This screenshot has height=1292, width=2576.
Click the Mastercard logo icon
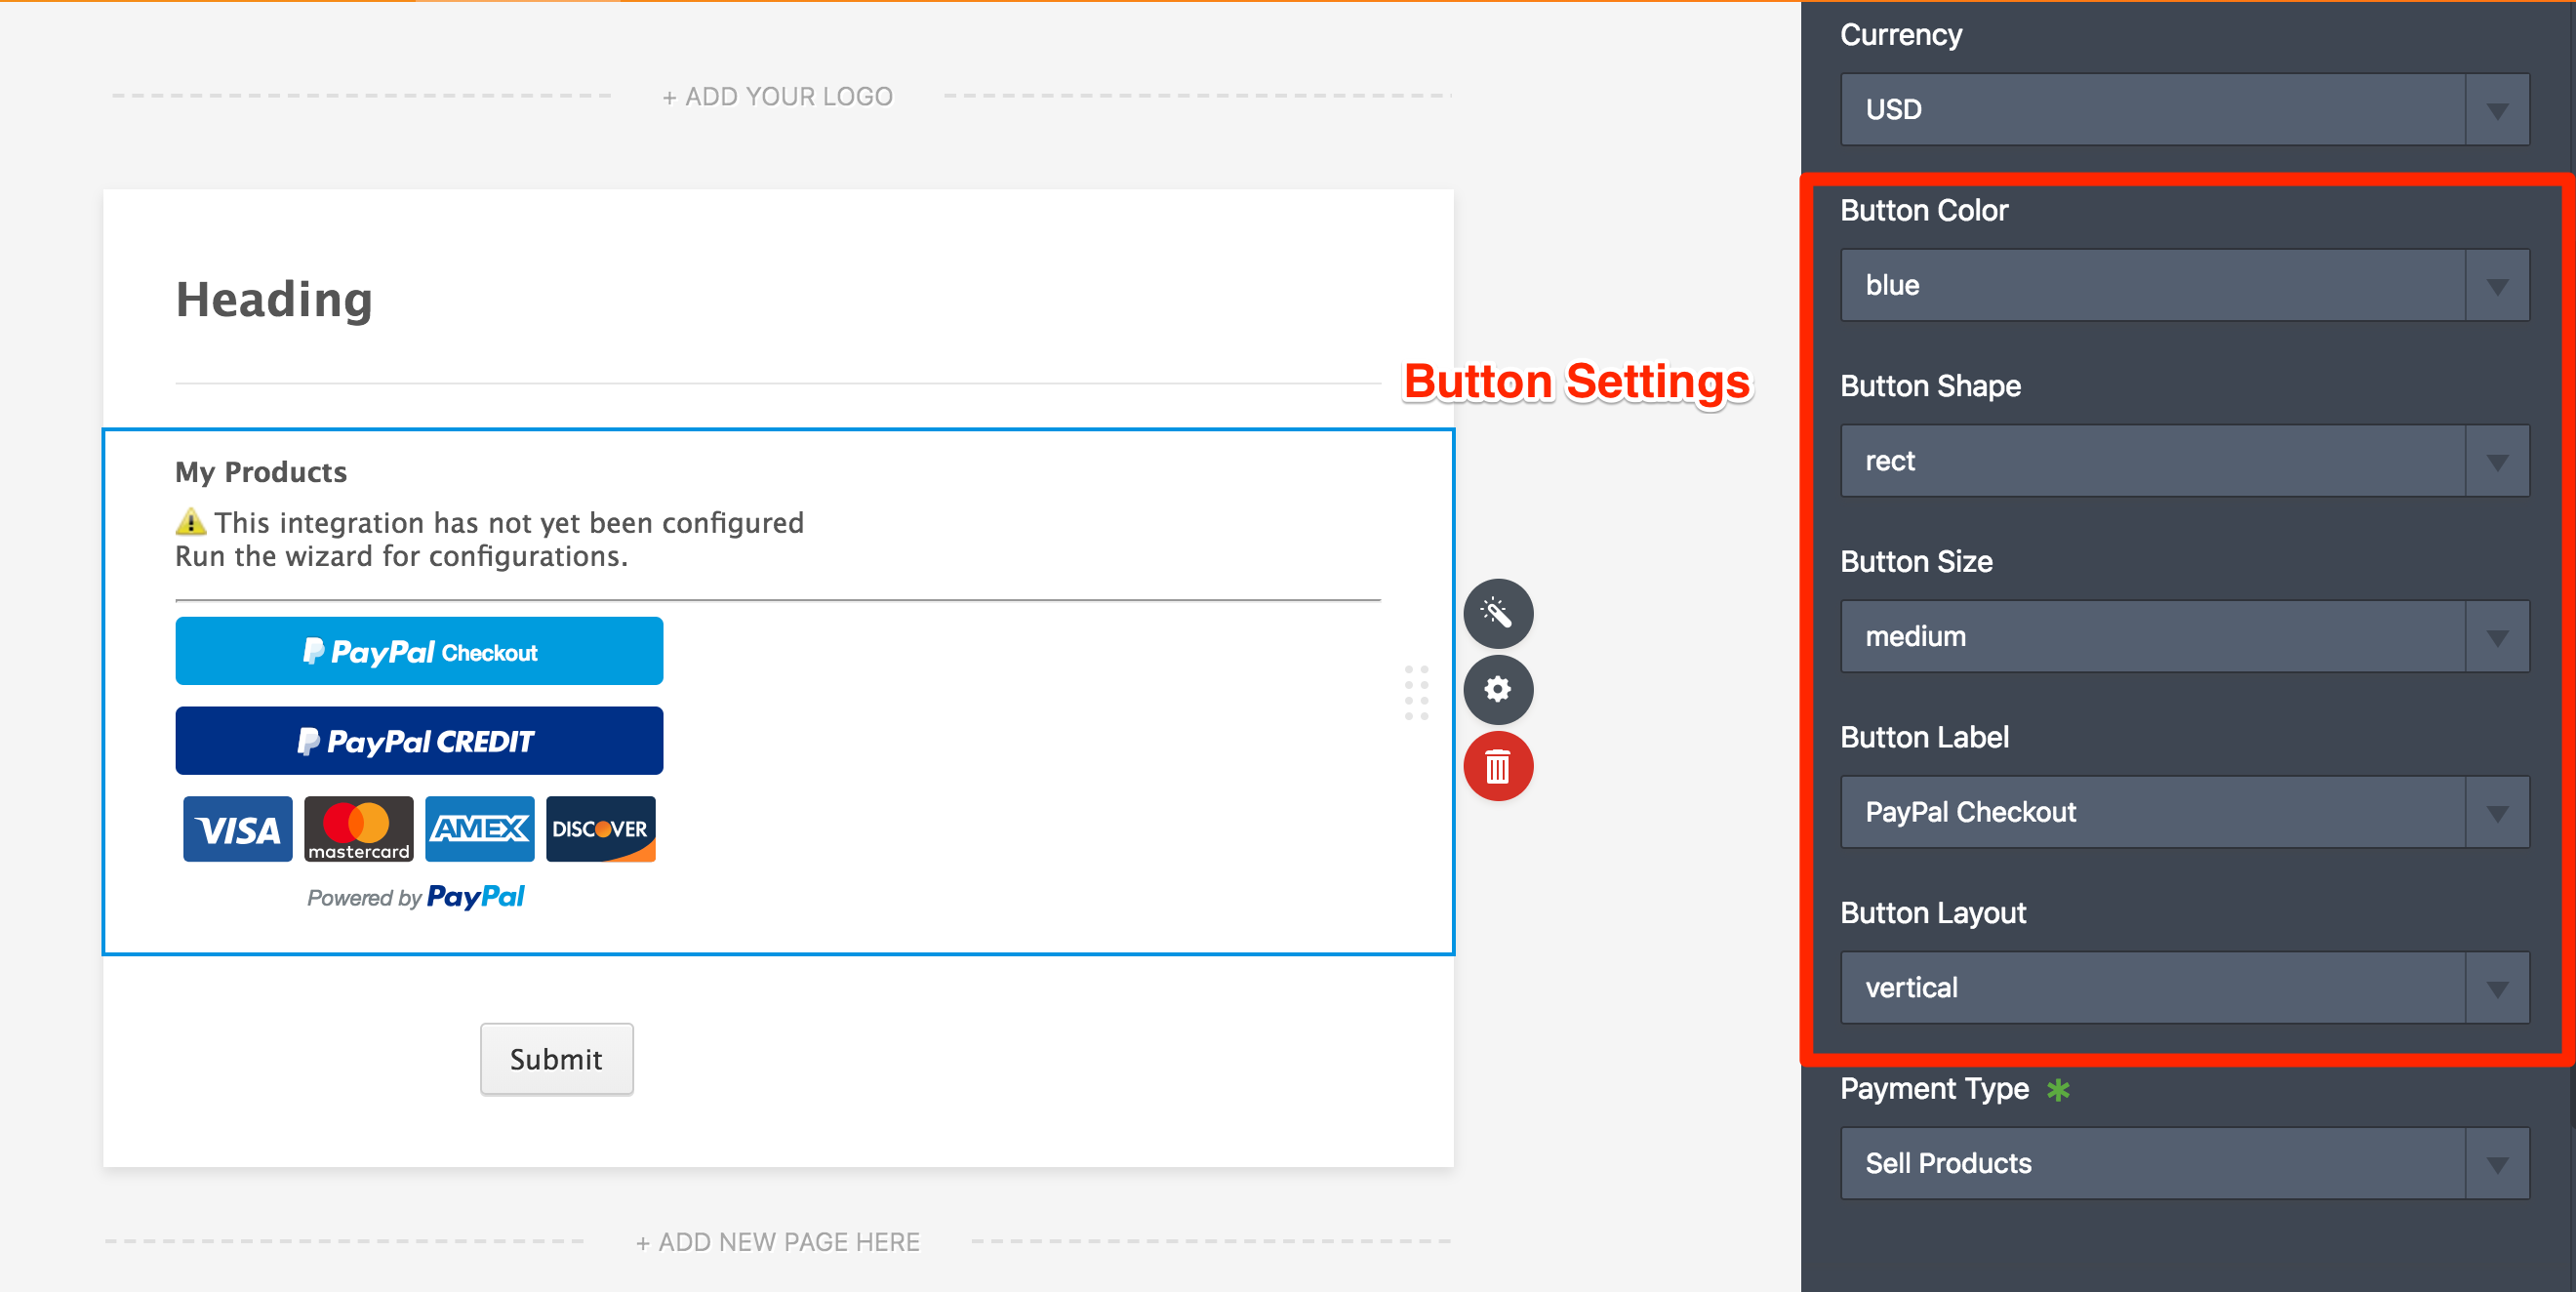[358, 829]
